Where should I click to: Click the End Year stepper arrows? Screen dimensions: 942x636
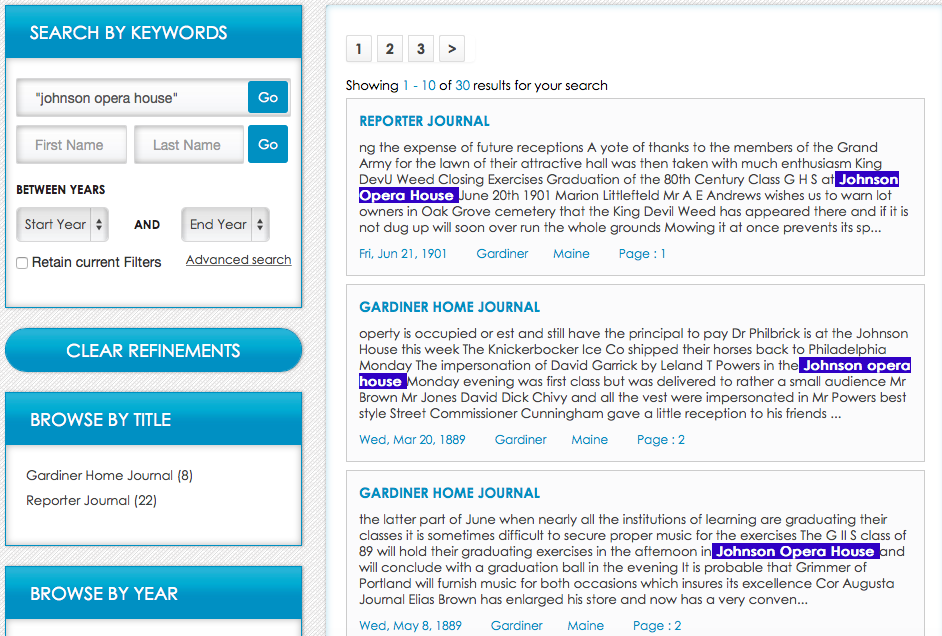(x=260, y=224)
